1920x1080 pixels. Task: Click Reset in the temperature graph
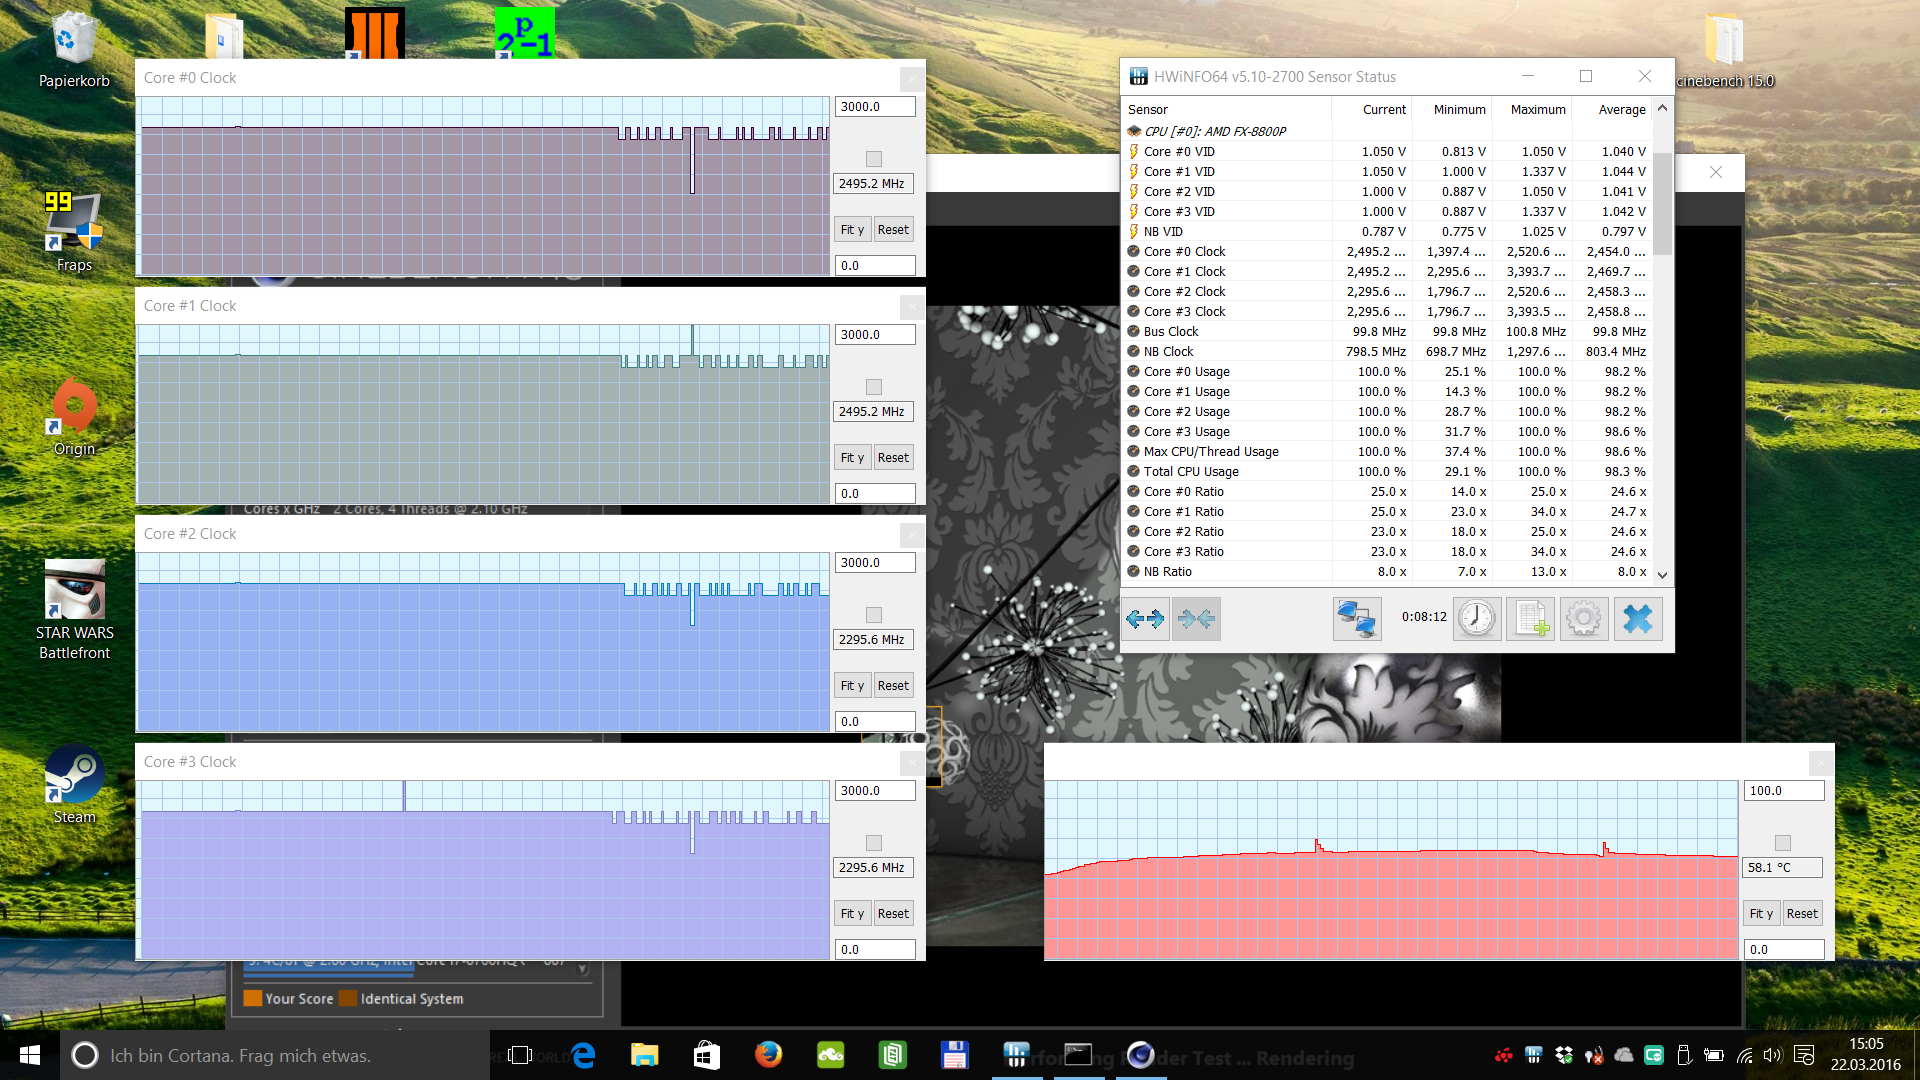pos(1802,914)
